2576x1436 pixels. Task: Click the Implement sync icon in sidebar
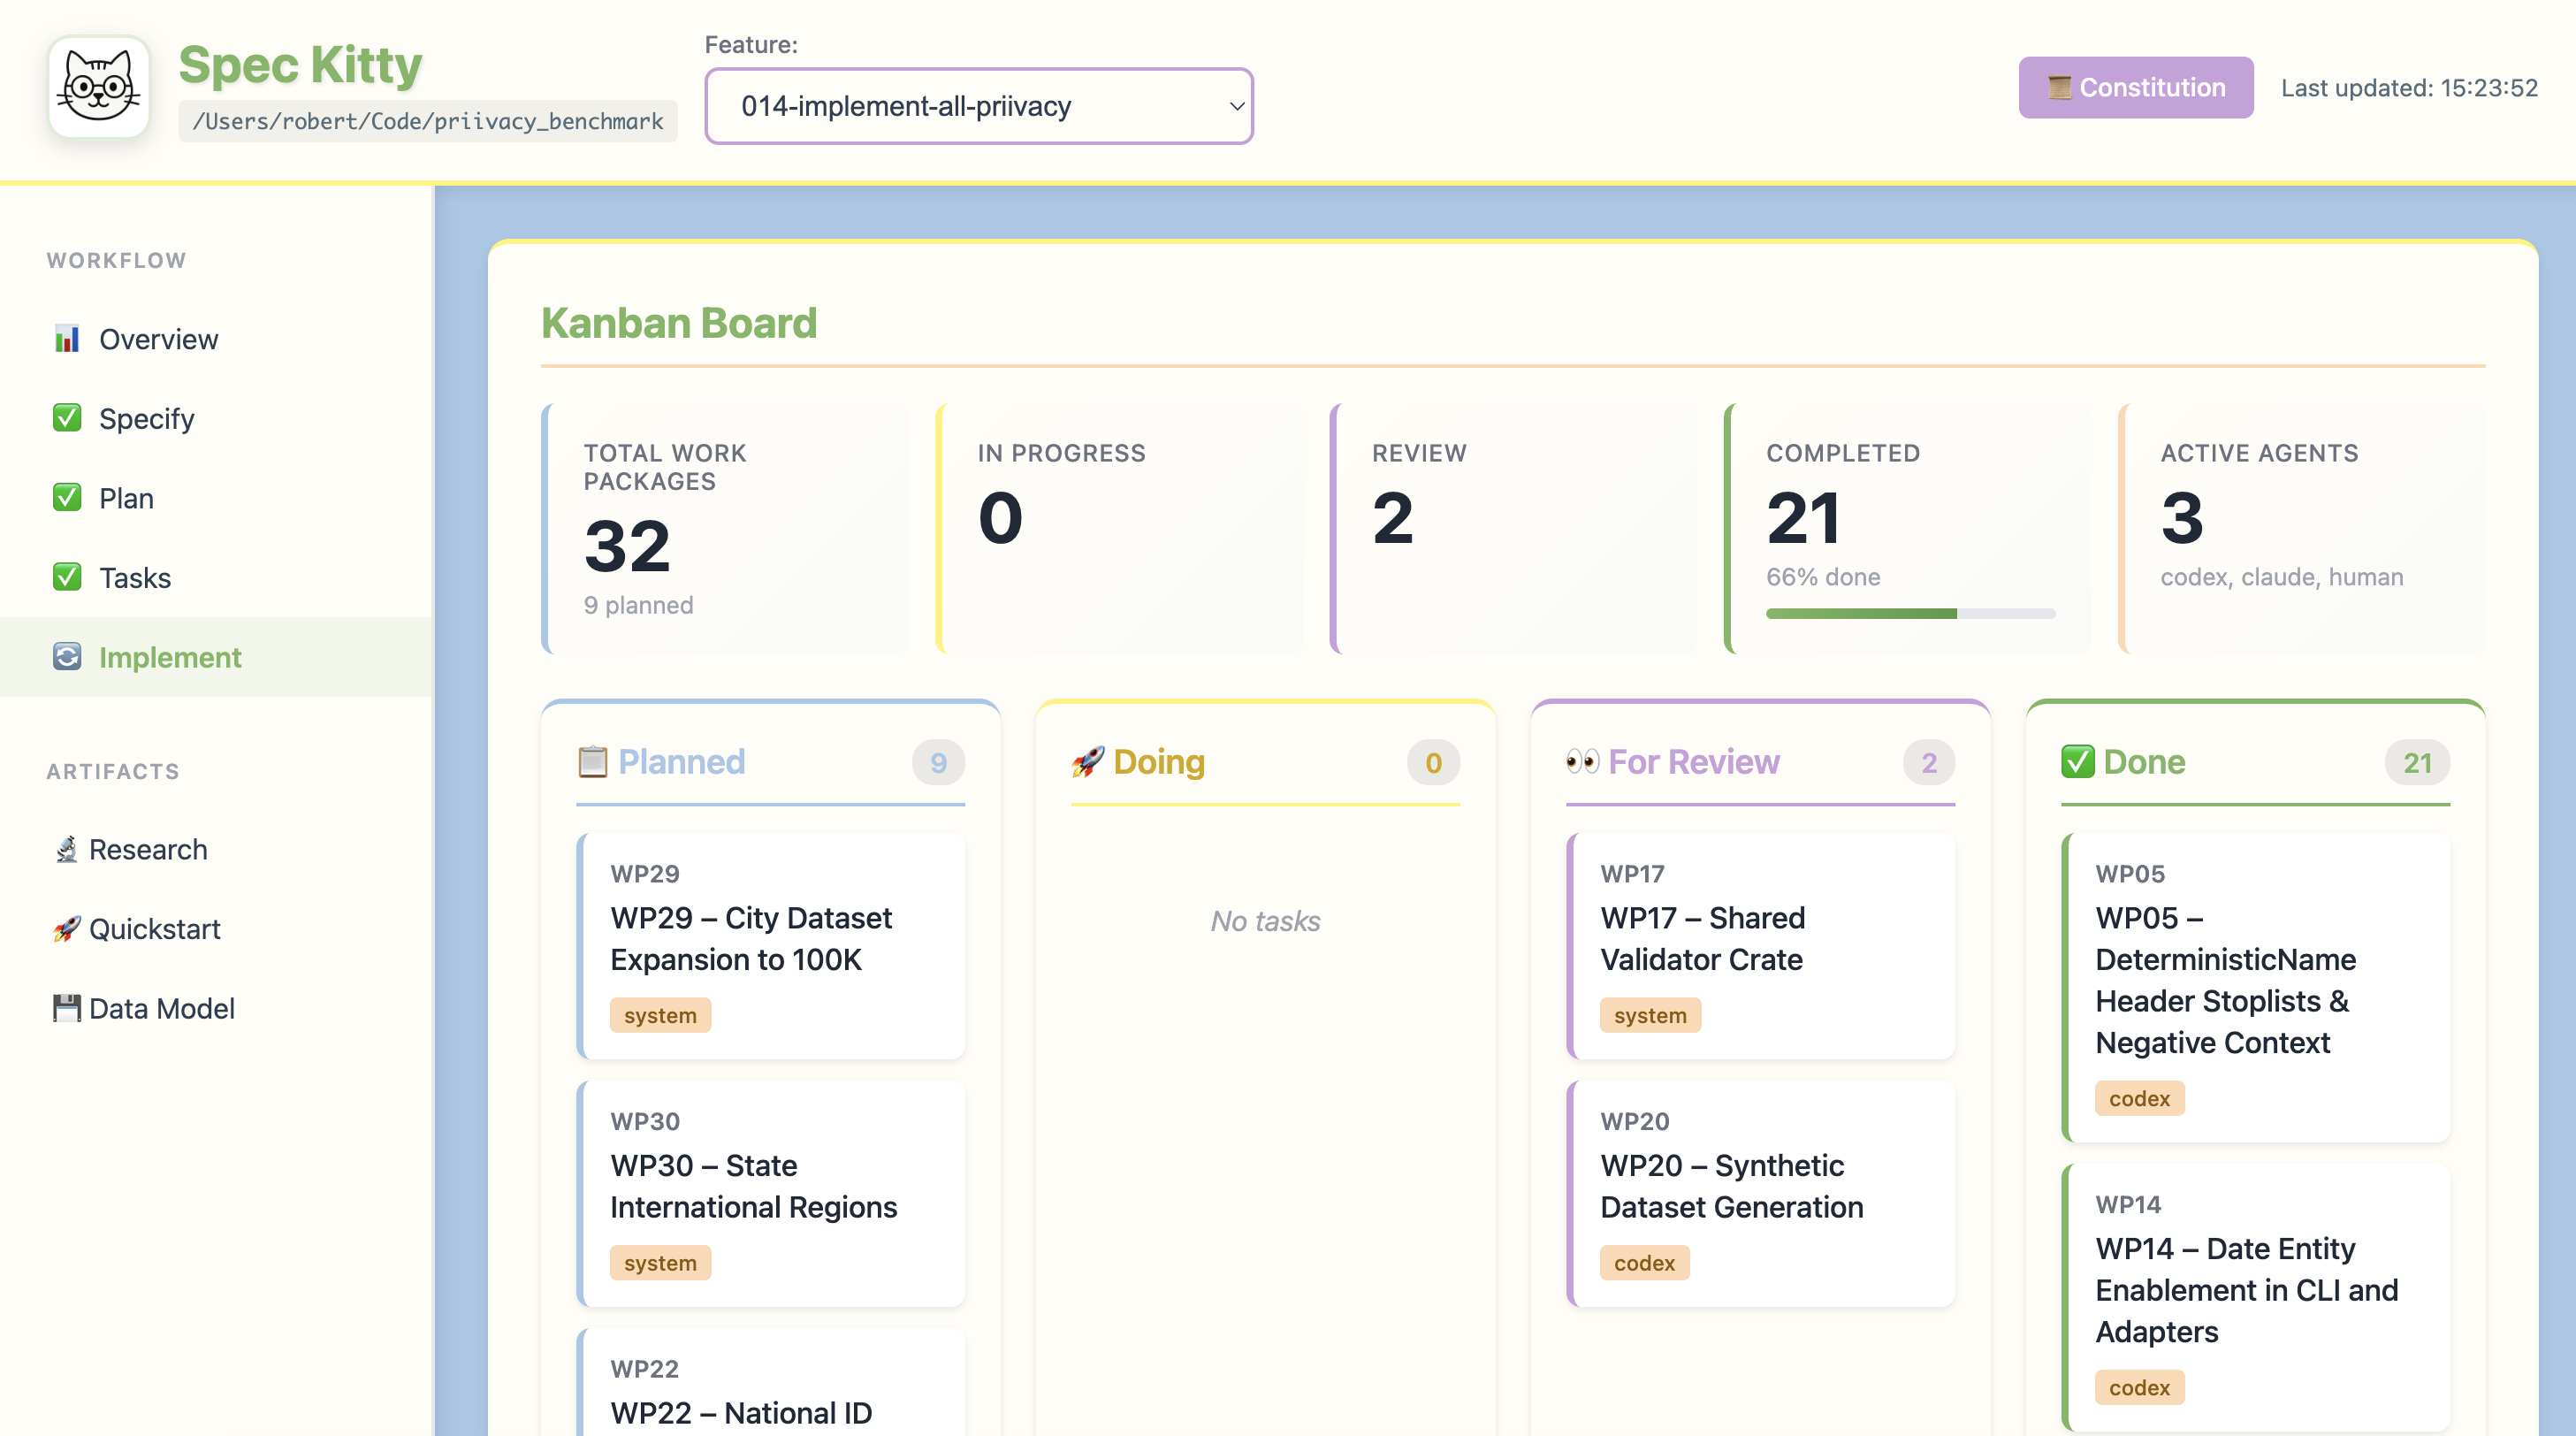click(66, 657)
